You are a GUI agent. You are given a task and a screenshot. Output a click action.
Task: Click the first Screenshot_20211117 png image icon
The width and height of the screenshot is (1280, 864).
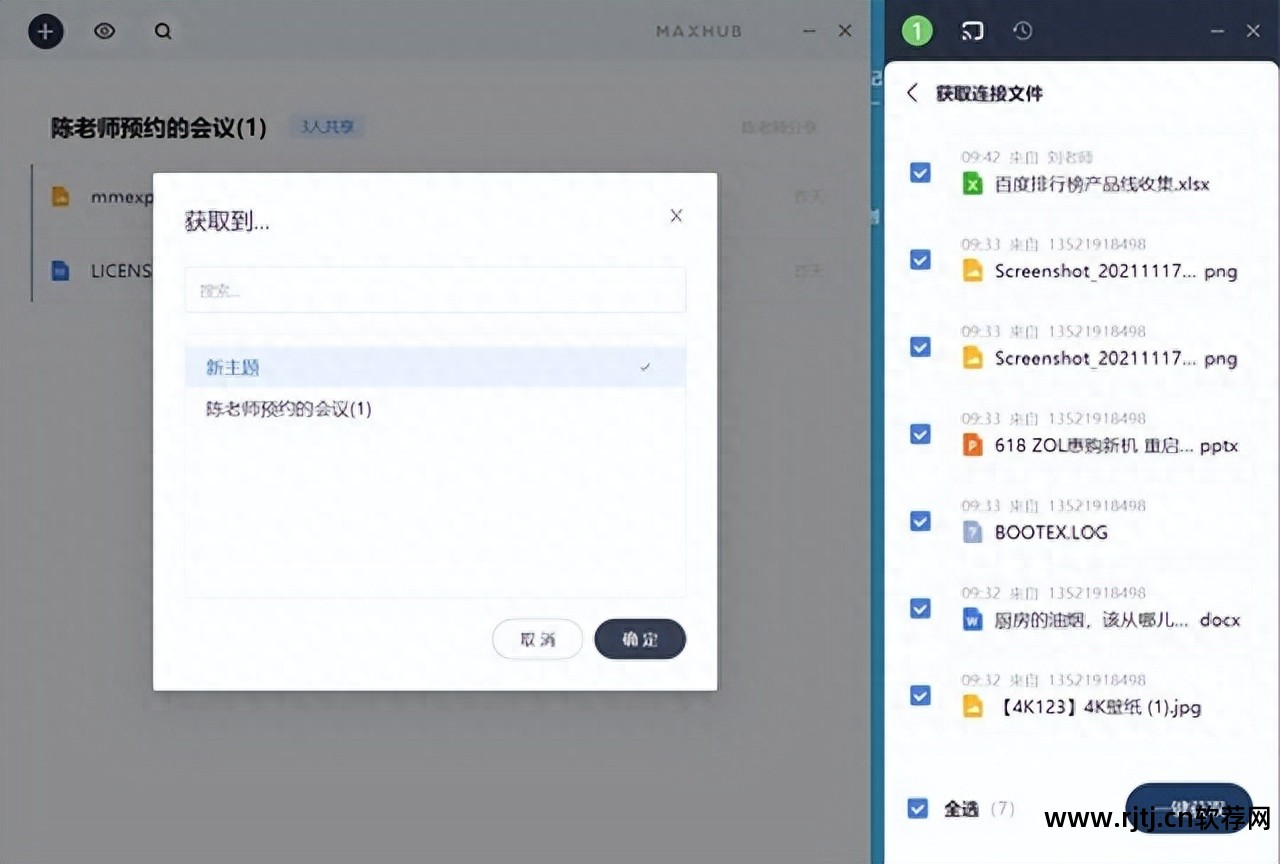(x=973, y=271)
